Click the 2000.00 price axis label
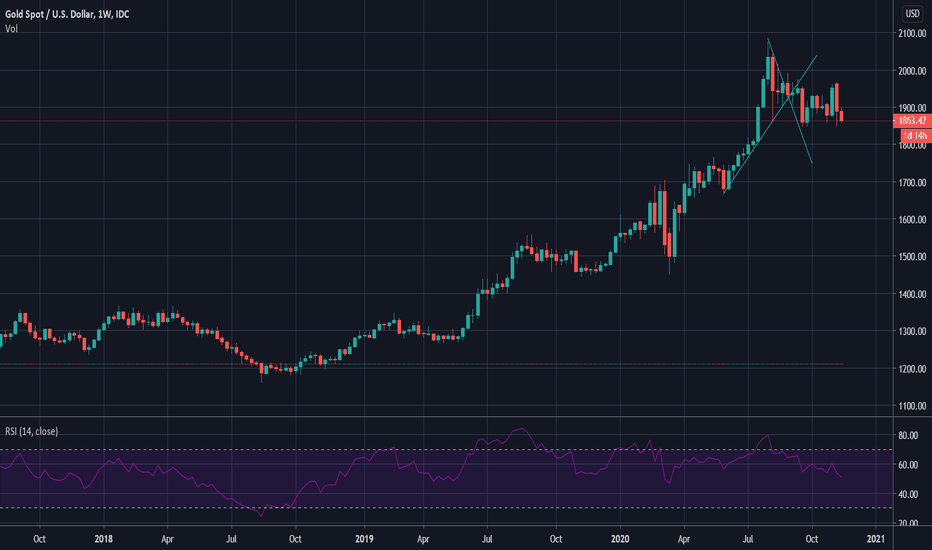 tap(912, 71)
